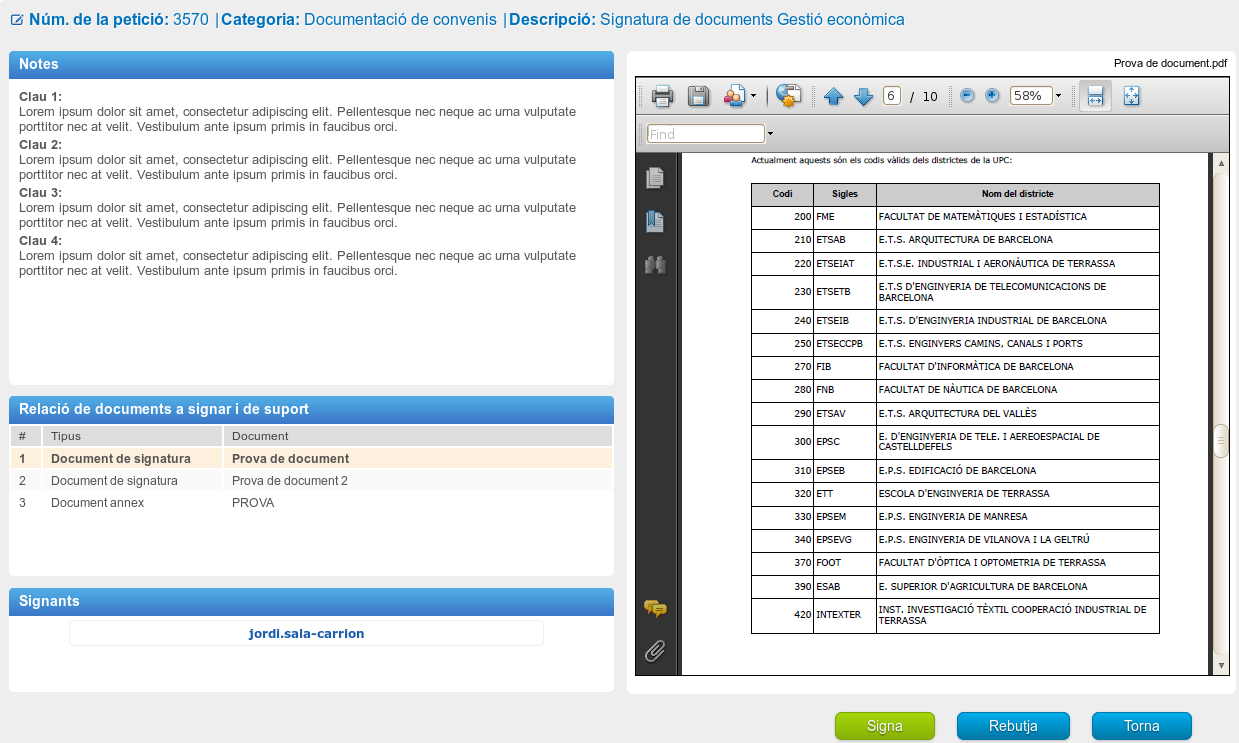Click the print icon in PDF toolbar
1239x743 pixels.
[662, 96]
